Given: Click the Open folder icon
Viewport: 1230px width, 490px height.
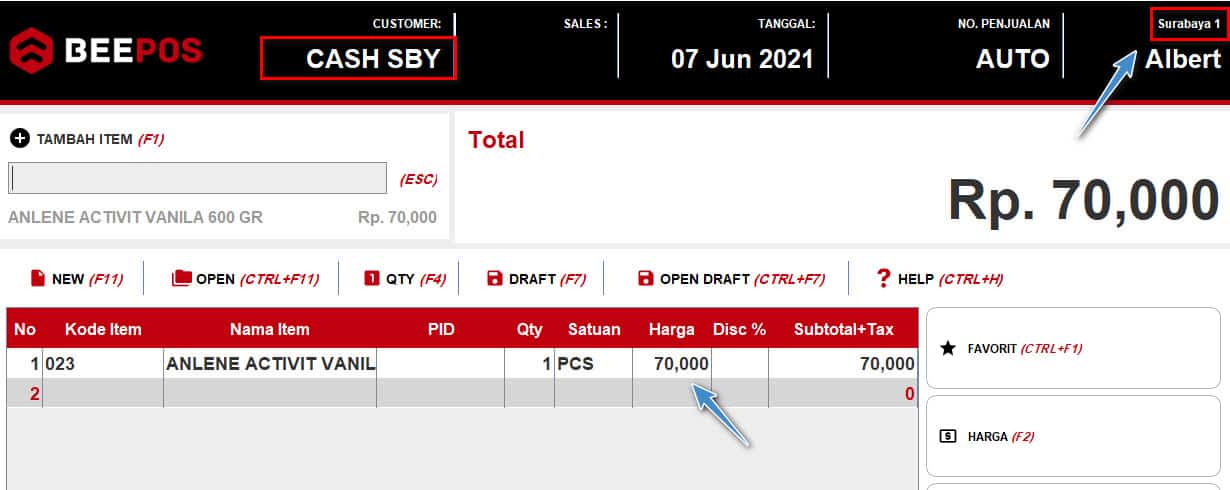Looking at the screenshot, I should pyautogui.click(x=181, y=279).
